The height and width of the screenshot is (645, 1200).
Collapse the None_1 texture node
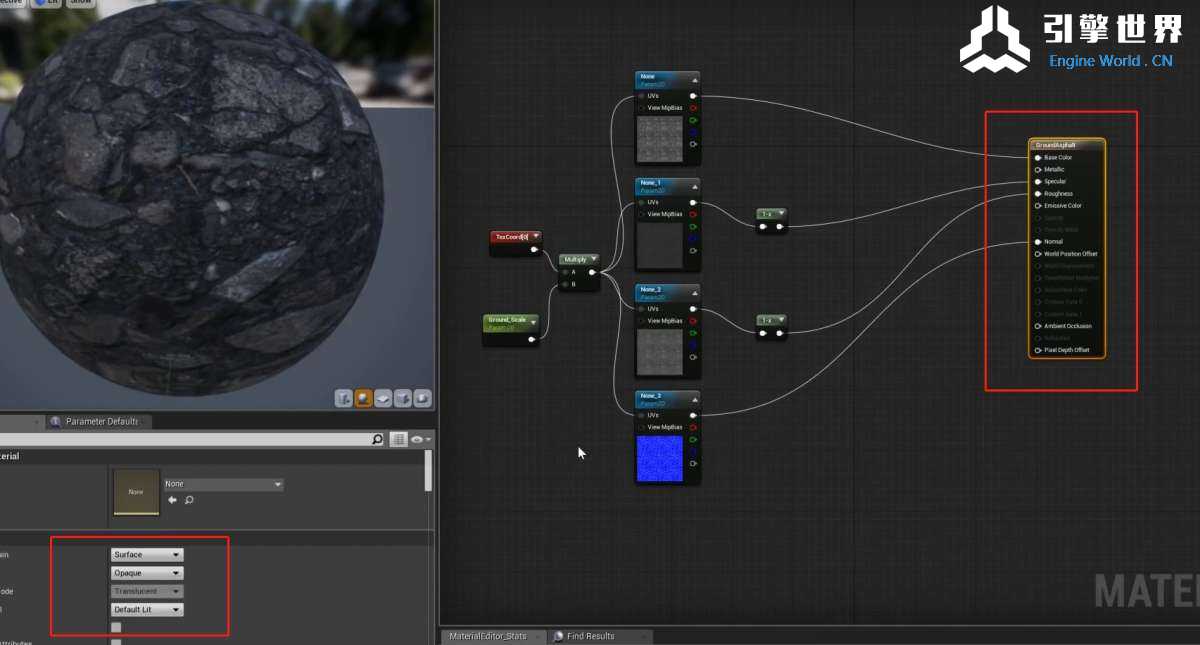tap(694, 185)
